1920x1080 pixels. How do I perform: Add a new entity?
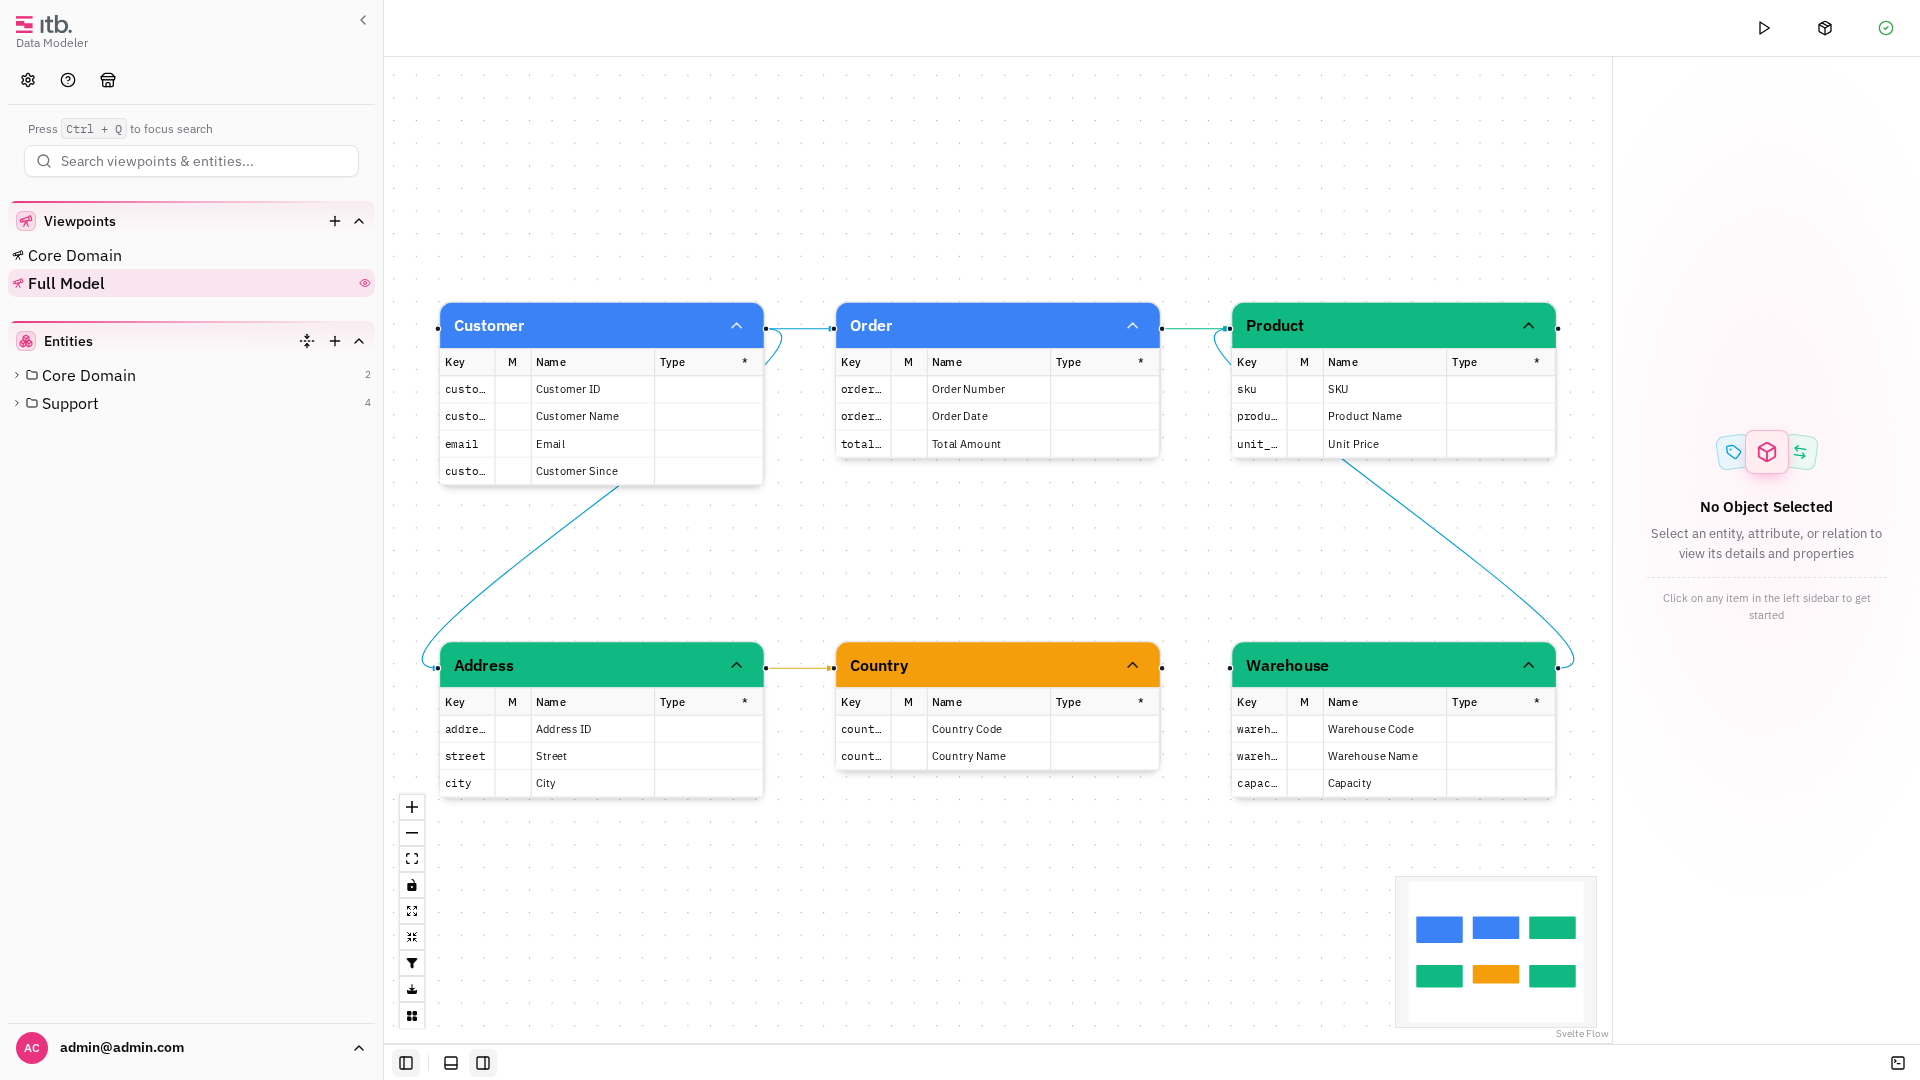coord(335,341)
